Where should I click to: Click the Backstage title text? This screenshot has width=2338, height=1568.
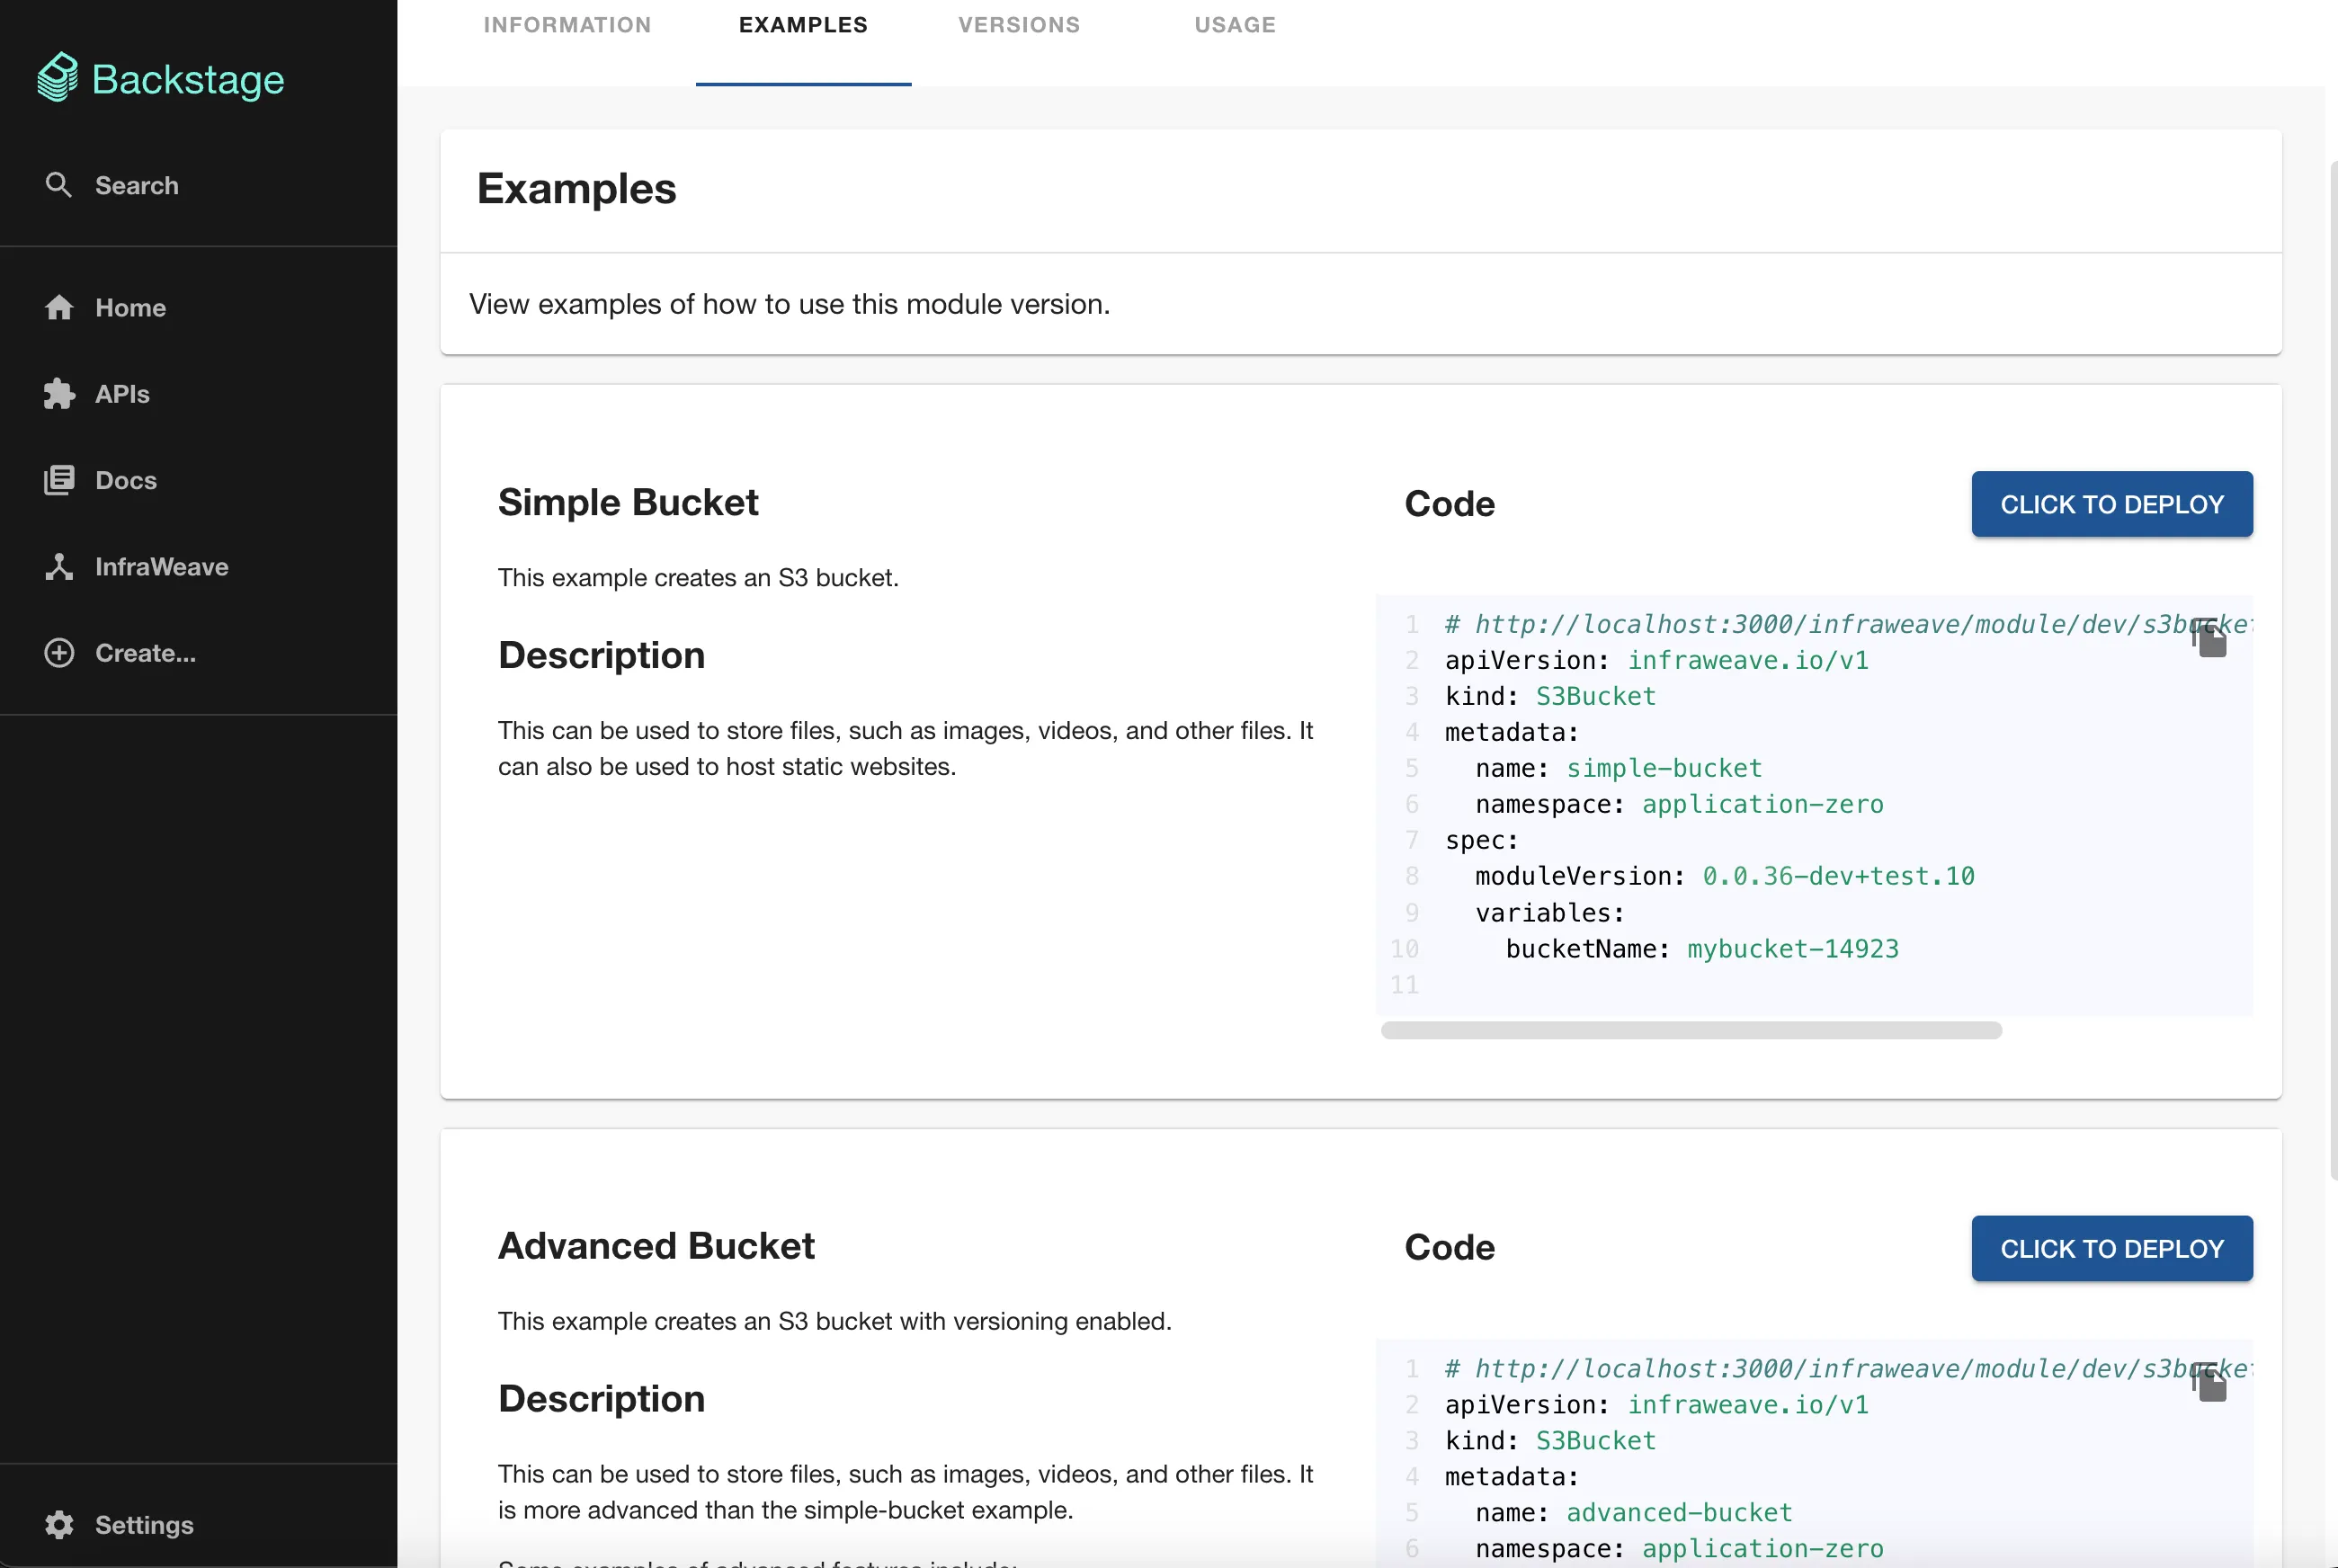click(188, 79)
